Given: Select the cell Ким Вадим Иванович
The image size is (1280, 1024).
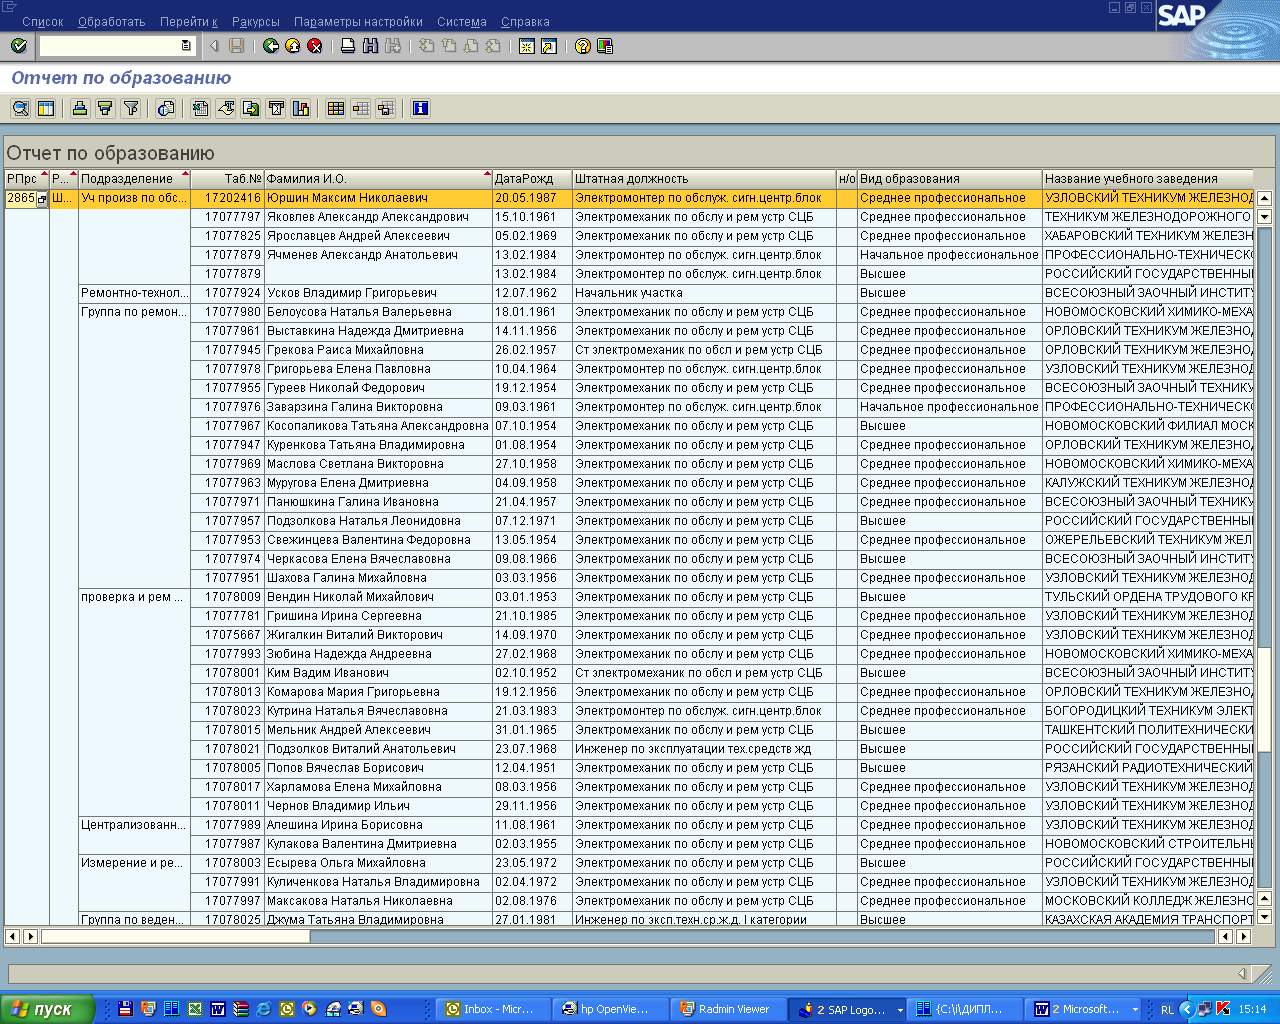Looking at the screenshot, I should [x=378, y=673].
